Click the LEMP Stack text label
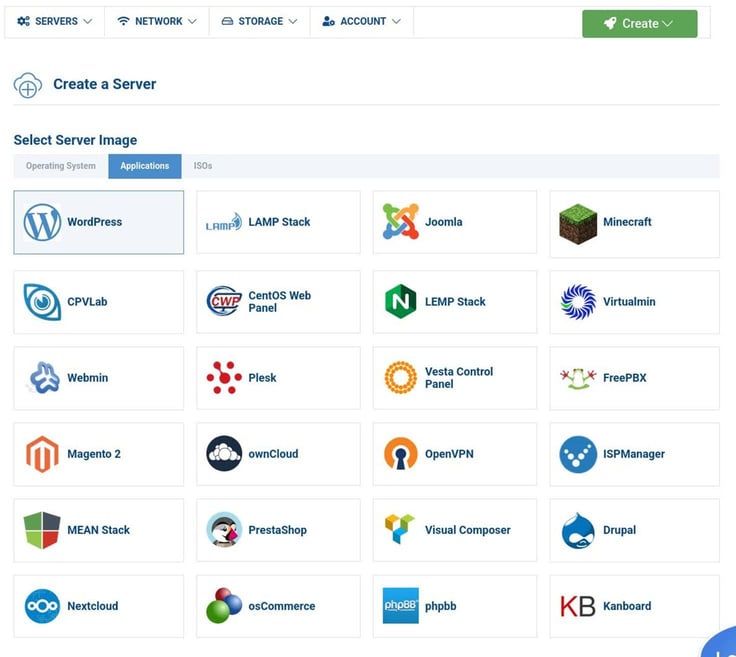This screenshot has height=657, width=736. tap(455, 302)
